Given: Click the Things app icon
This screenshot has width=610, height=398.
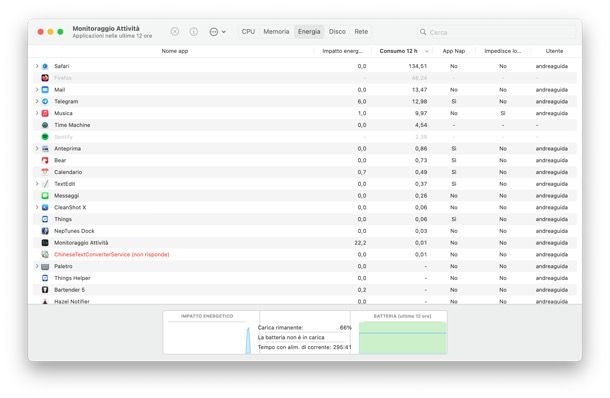Looking at the screenshot, I should click(x=45, y=219).
